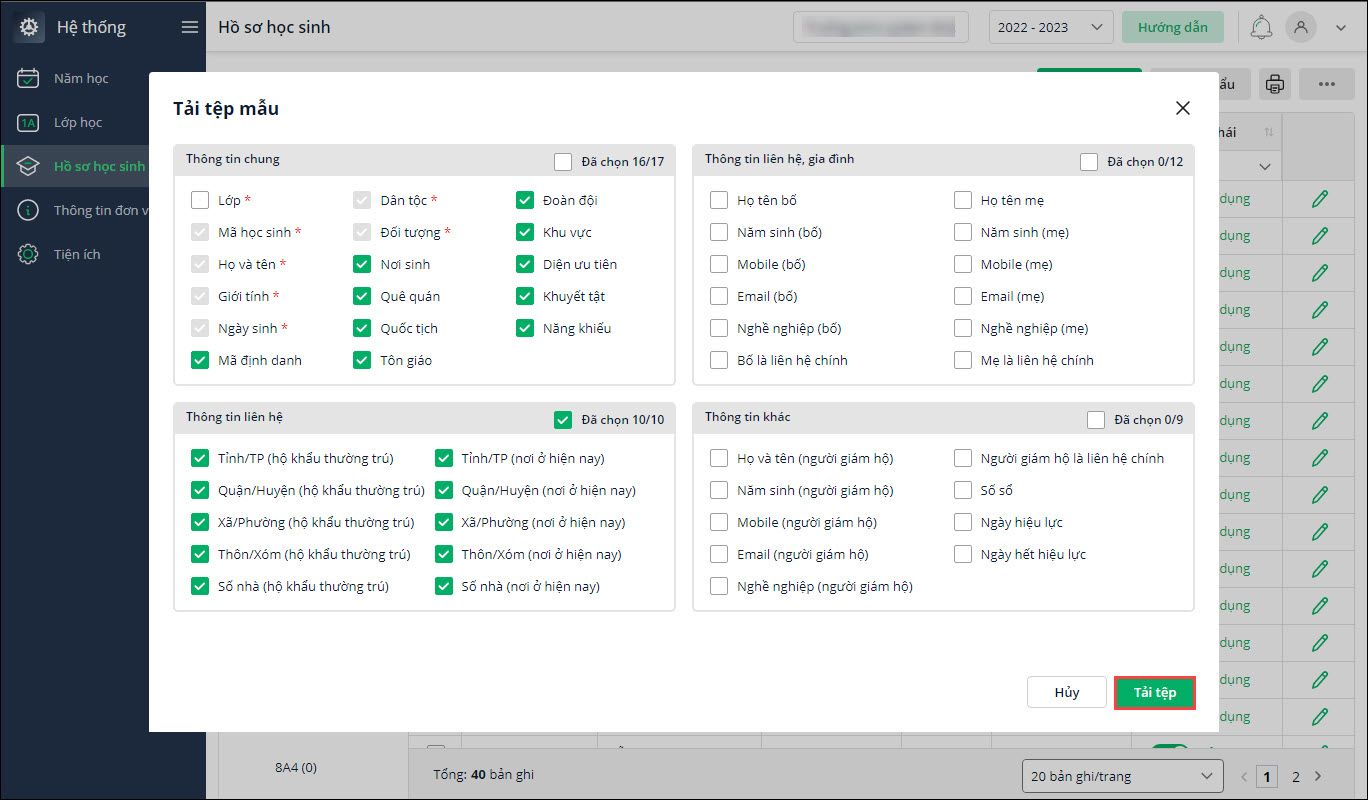Screen dimensions: 1368x800
Task: Click the Hệ thống gear icon
Action: coord(29,27)
